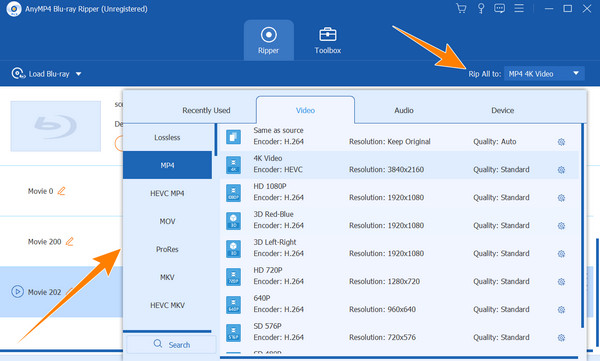Click the HD 720P format icon
Viewport: 600px width, 361px height.
tap(233, 276)
